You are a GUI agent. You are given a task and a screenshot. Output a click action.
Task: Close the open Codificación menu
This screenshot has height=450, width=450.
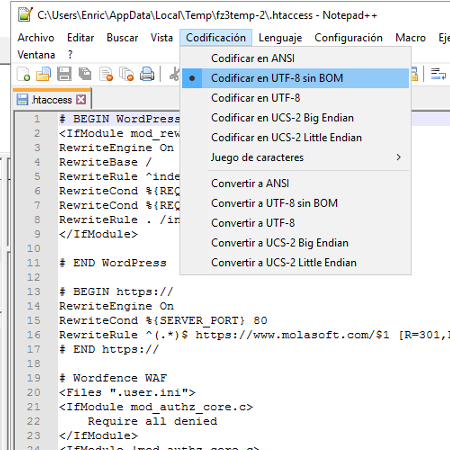[216, 38]
